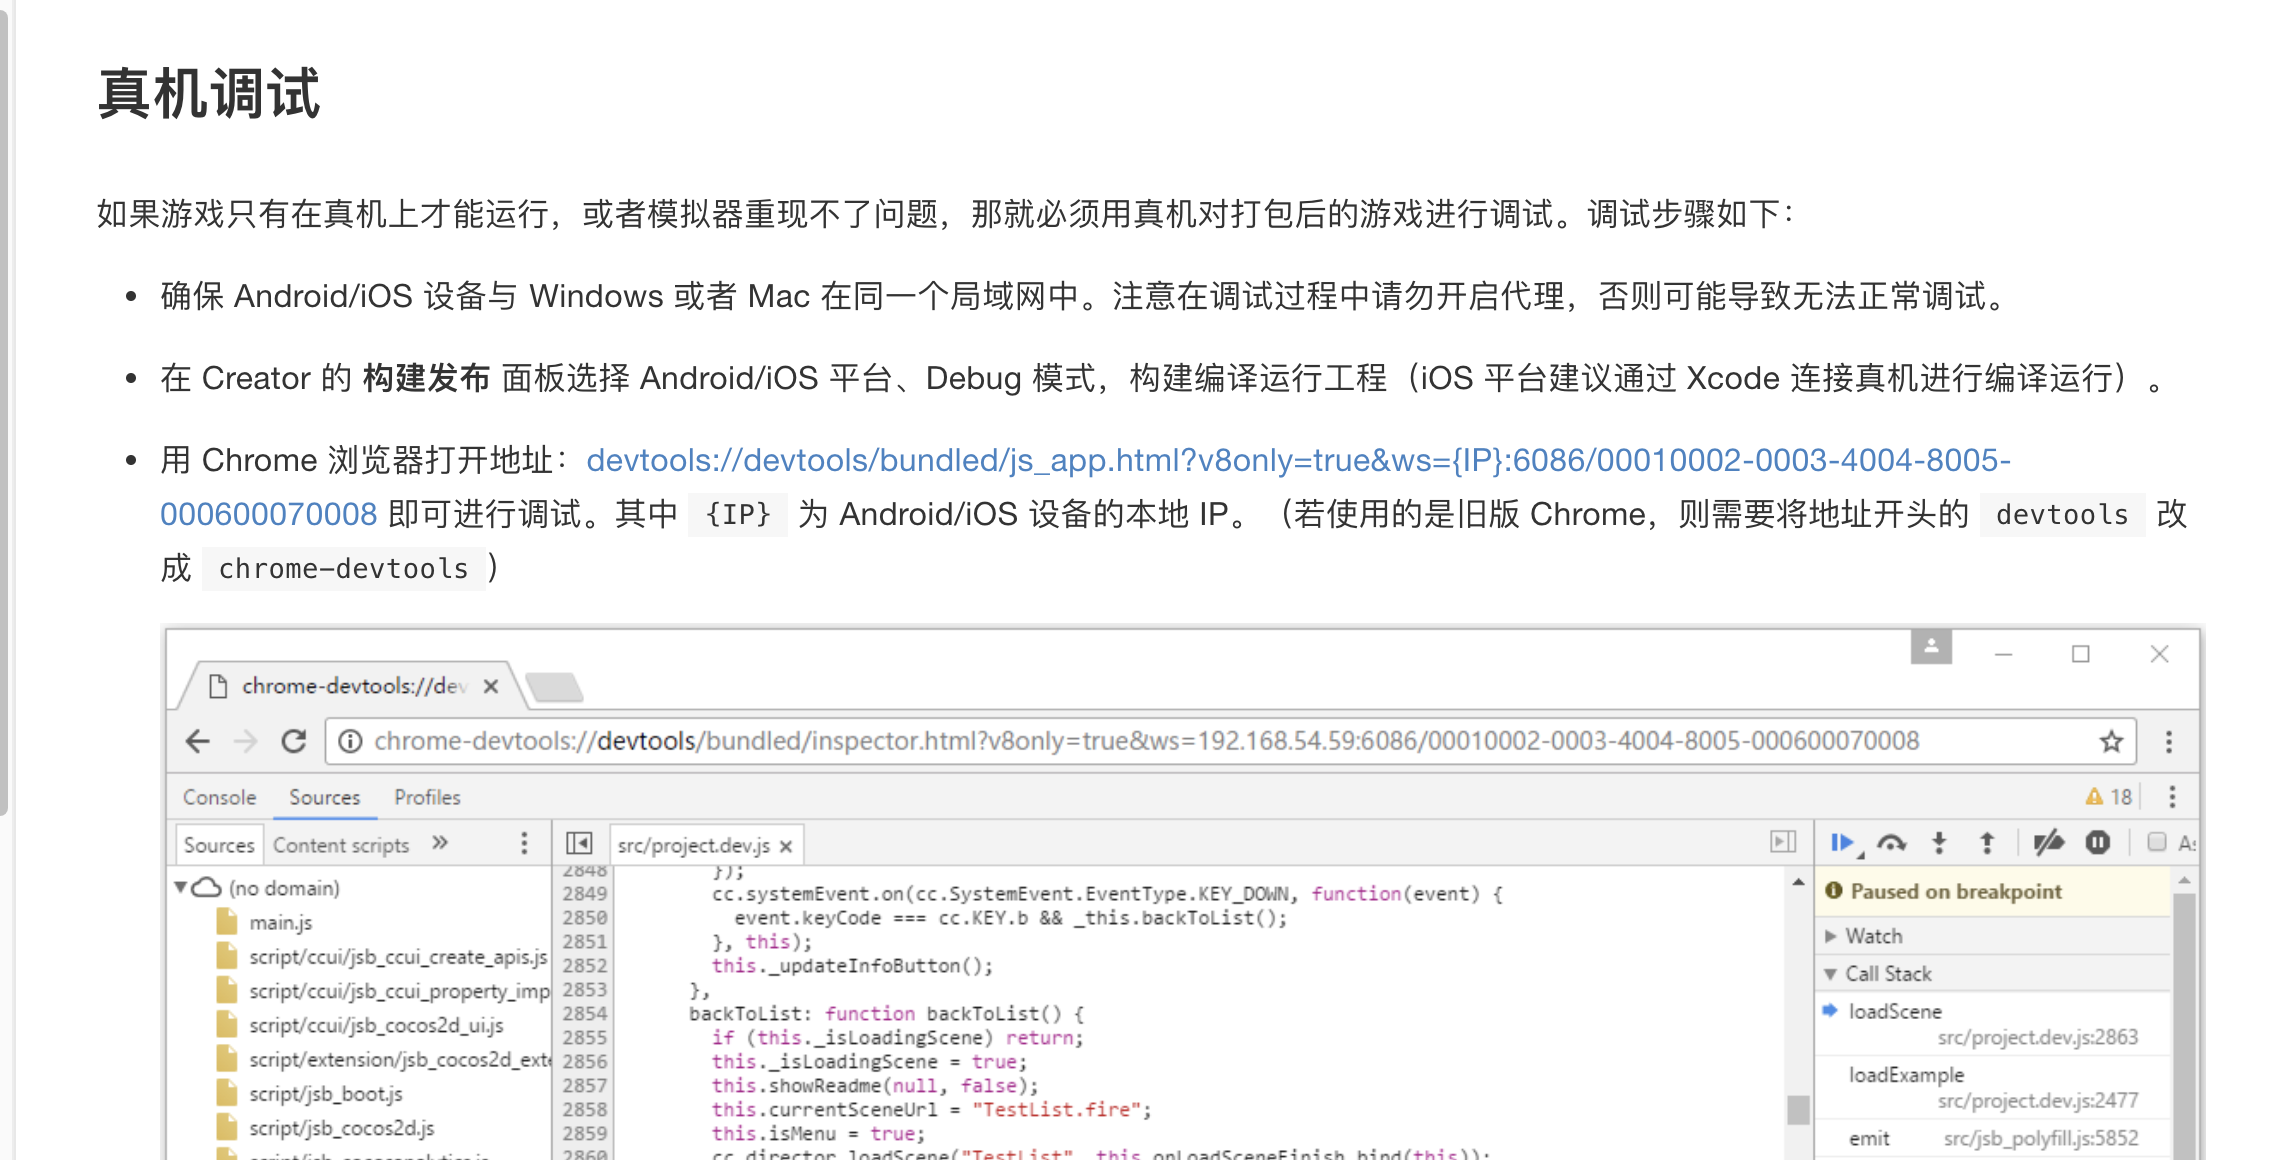The width and height of the screenshot is (2274, 1160).
Task: Collapse the Call Stack section
Action: [x=1886, y=974]
